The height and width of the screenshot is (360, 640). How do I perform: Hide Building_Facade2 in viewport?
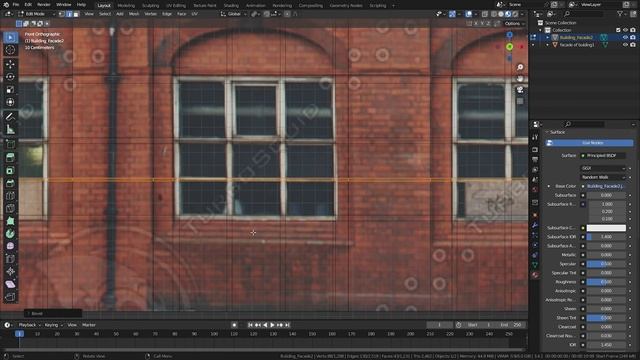625,38
